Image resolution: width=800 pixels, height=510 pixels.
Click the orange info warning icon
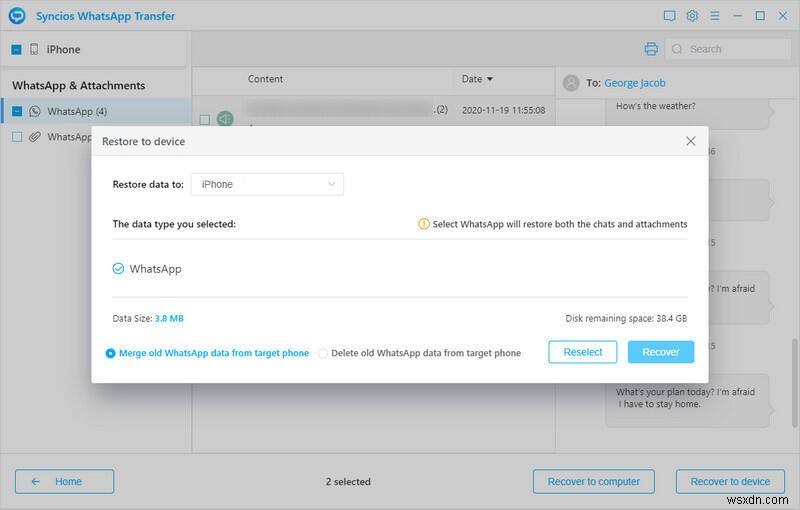click(423, 224)
